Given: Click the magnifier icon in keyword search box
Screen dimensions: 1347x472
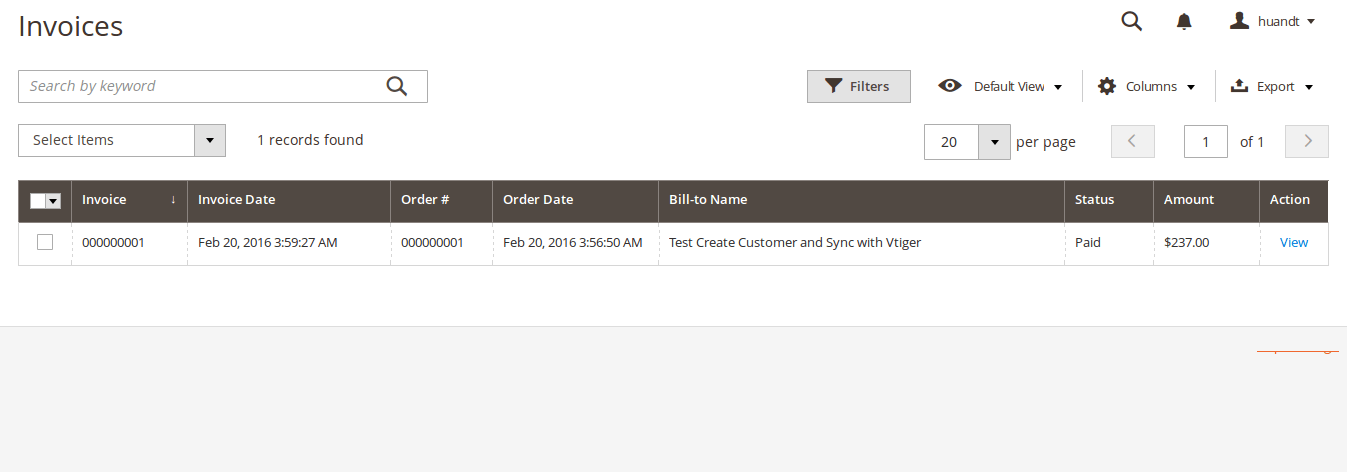Looking at the screenshot, I should pyautogui.click(x=397, y=86).
